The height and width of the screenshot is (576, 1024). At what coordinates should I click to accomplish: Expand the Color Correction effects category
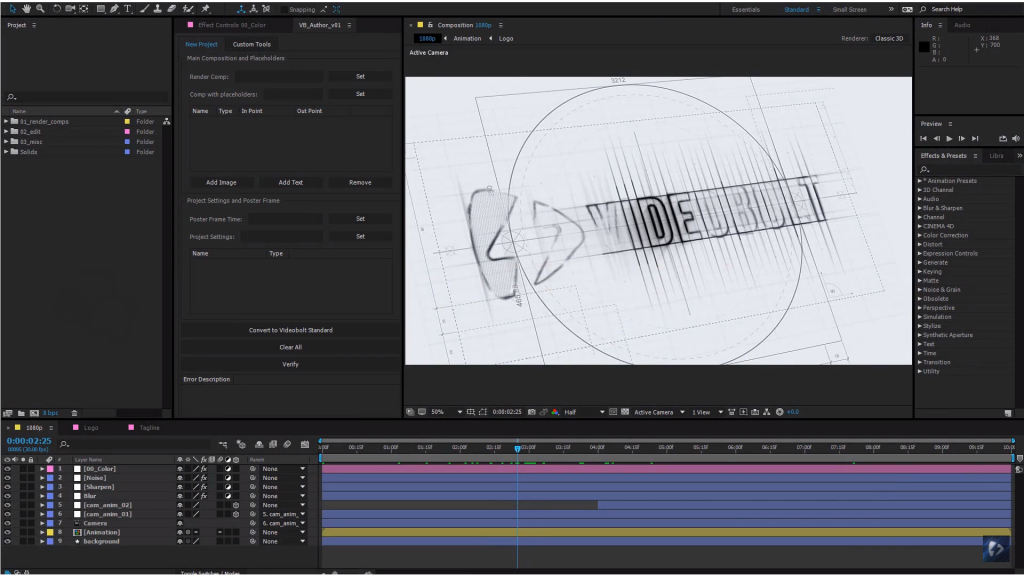pos(920,235)
